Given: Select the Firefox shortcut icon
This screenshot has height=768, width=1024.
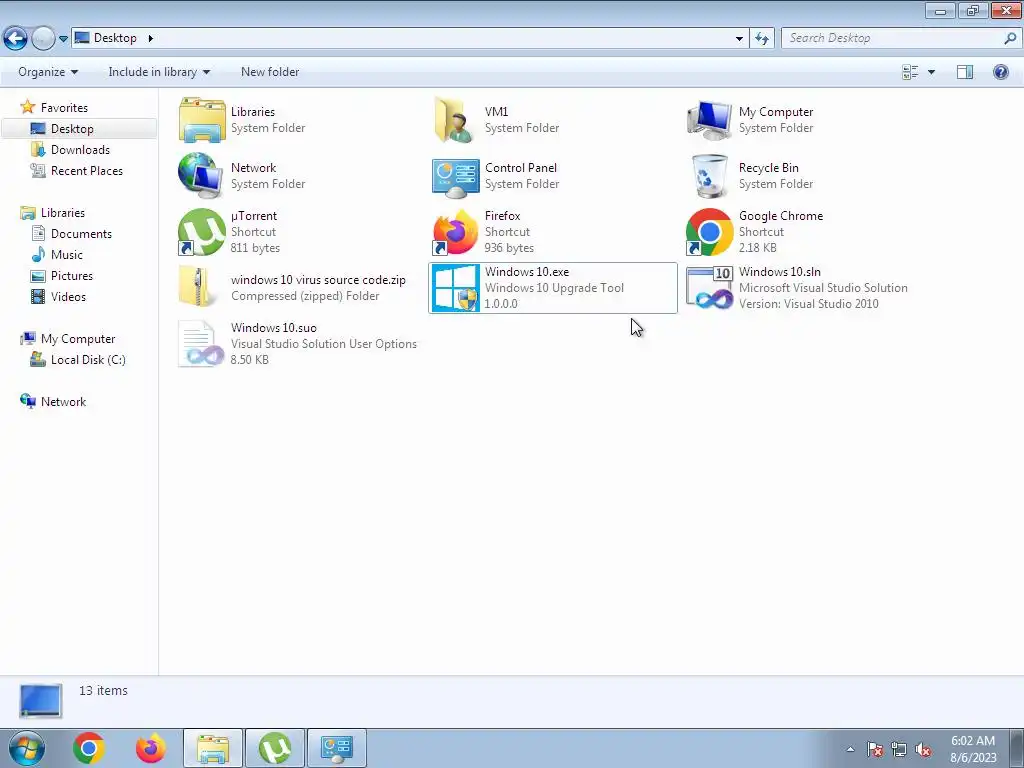Looking at the screenshot, I should pyautogui.click(x=455, y=232).
